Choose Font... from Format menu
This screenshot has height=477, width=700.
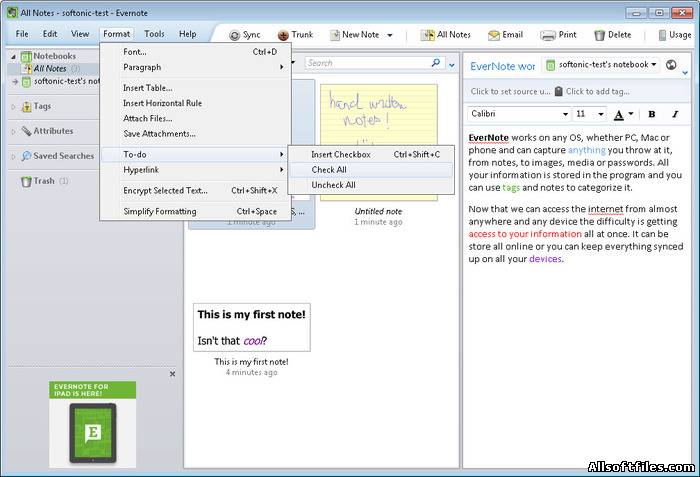tap(195, 52)
